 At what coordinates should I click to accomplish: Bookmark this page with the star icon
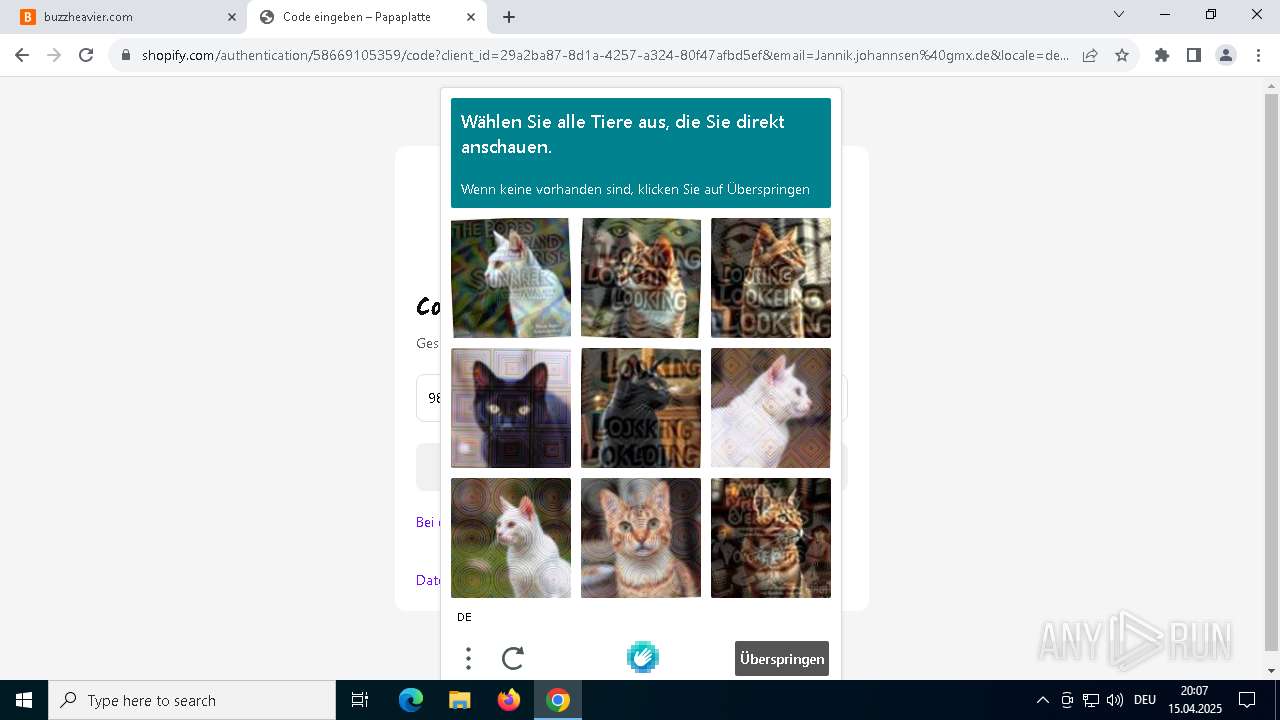(1122, 56)
